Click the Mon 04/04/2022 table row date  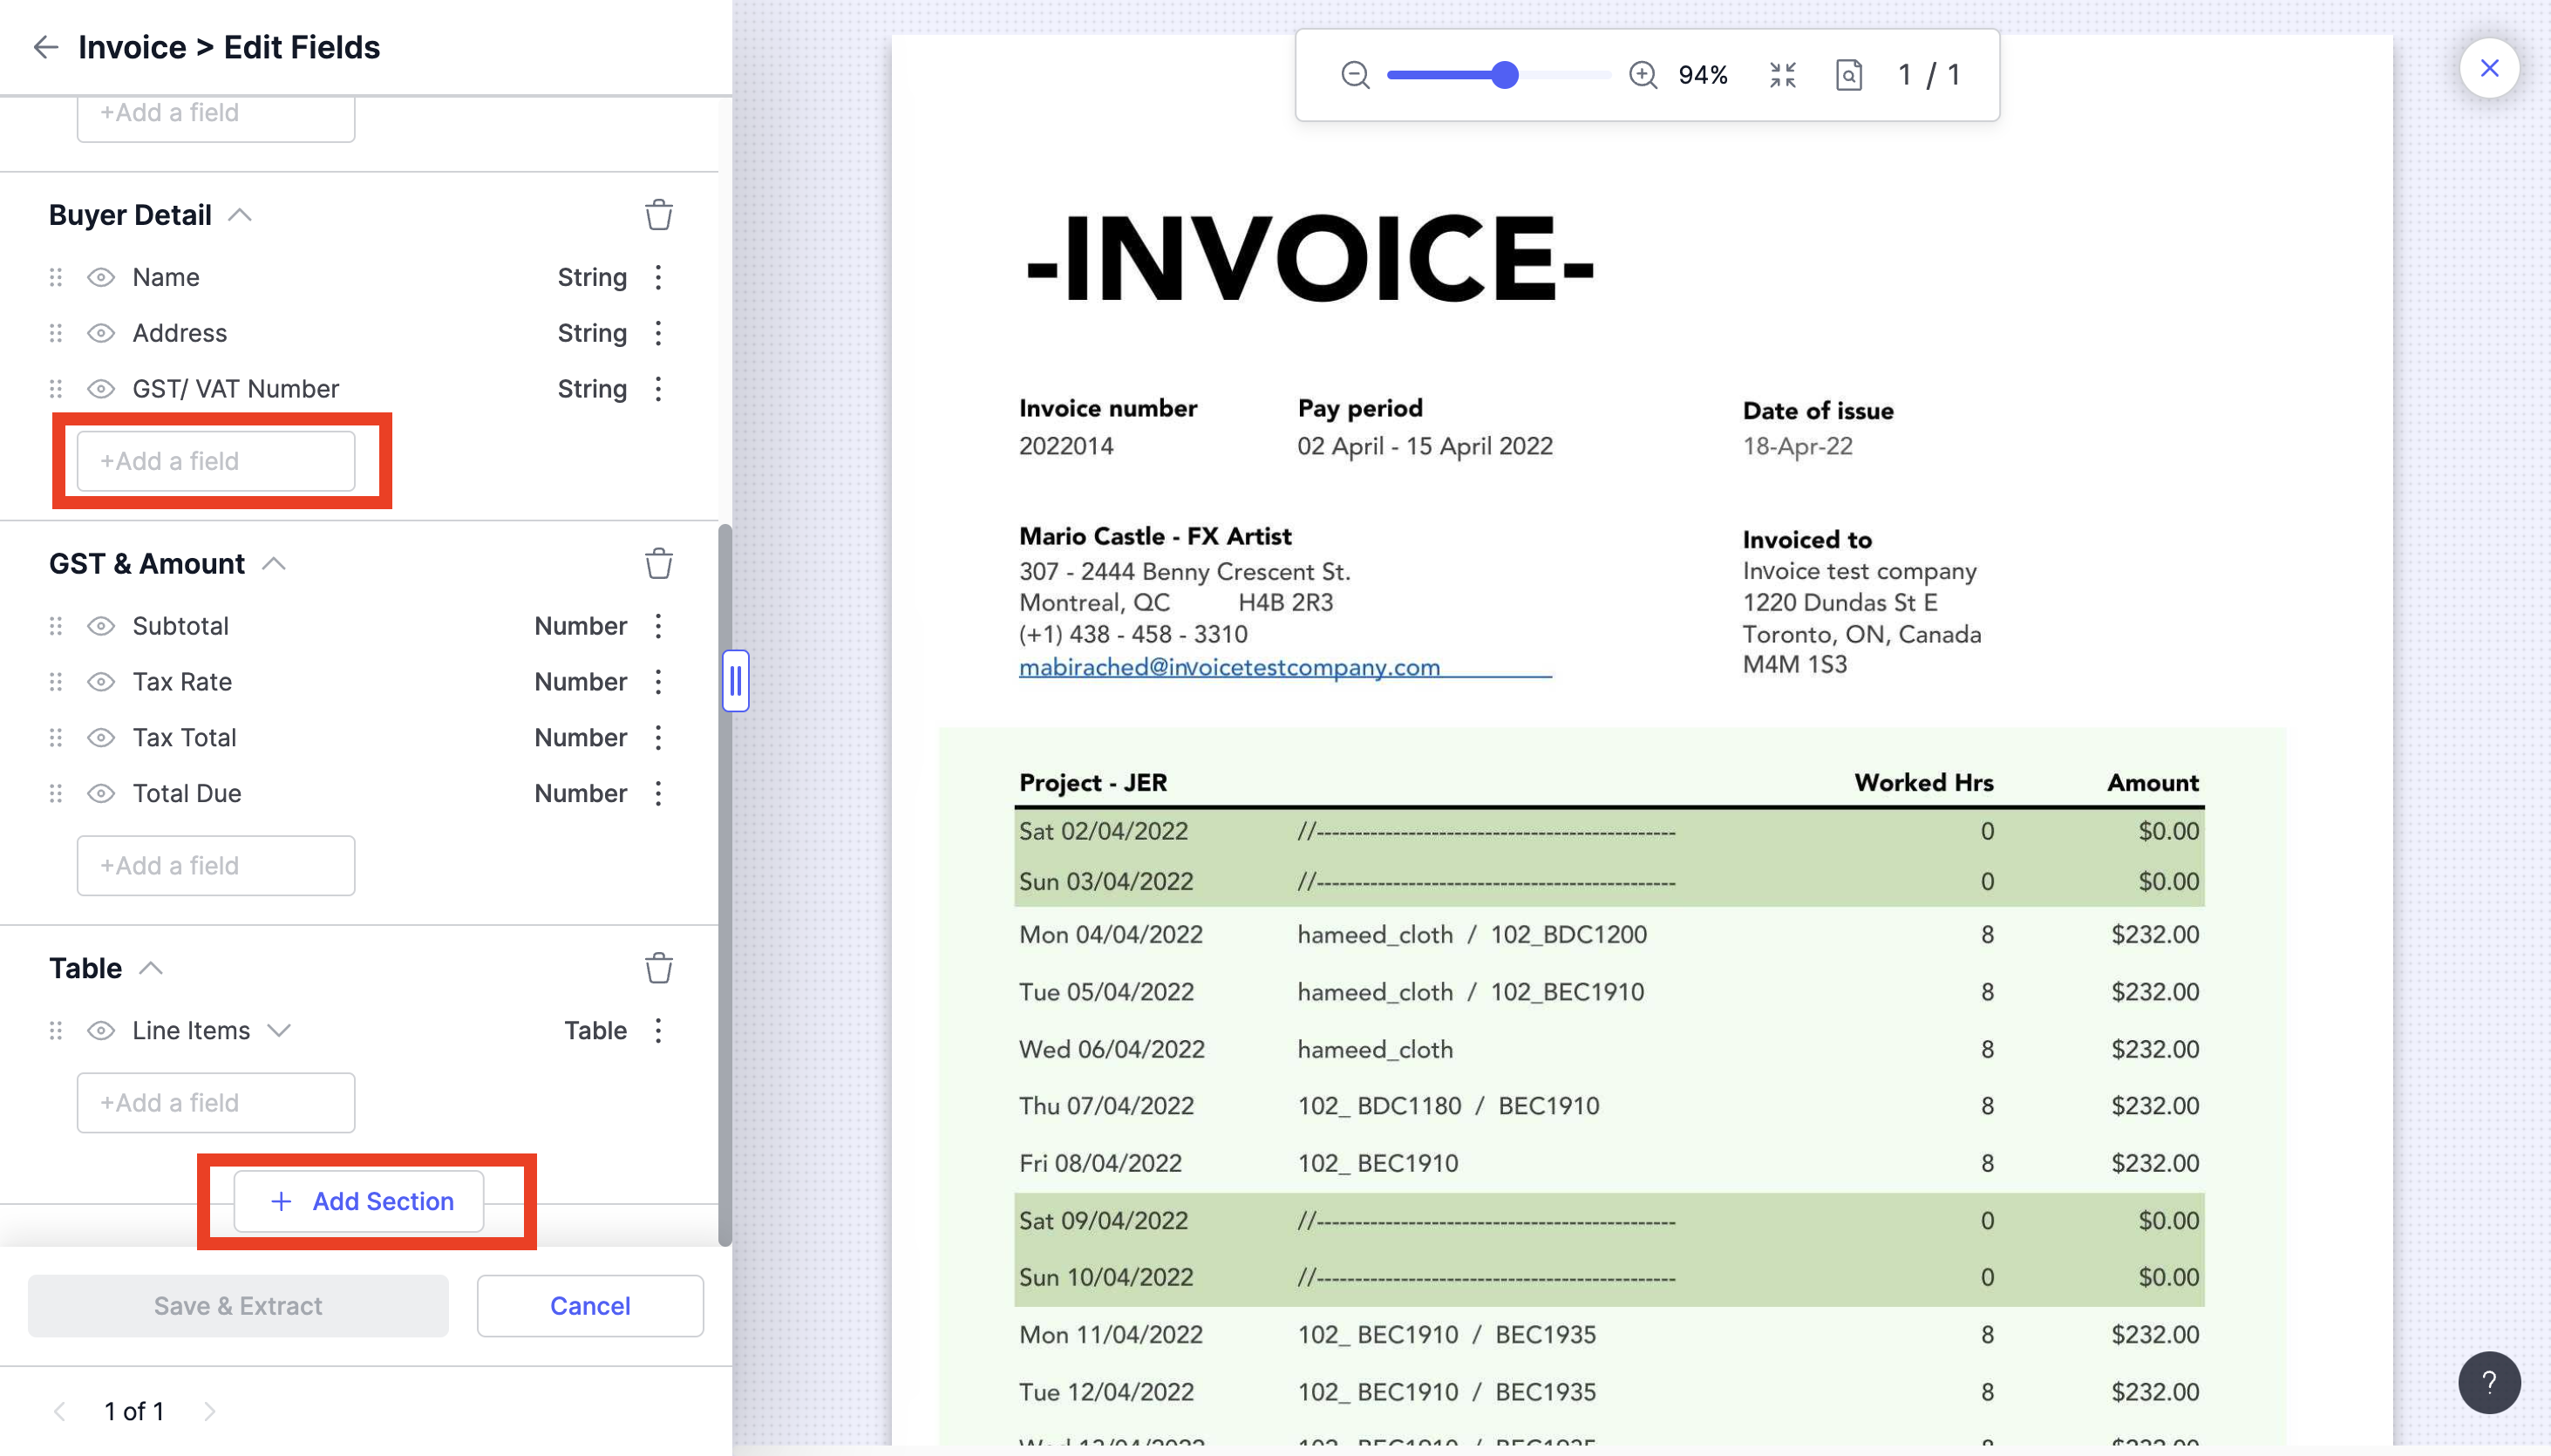click(1111, 935)
